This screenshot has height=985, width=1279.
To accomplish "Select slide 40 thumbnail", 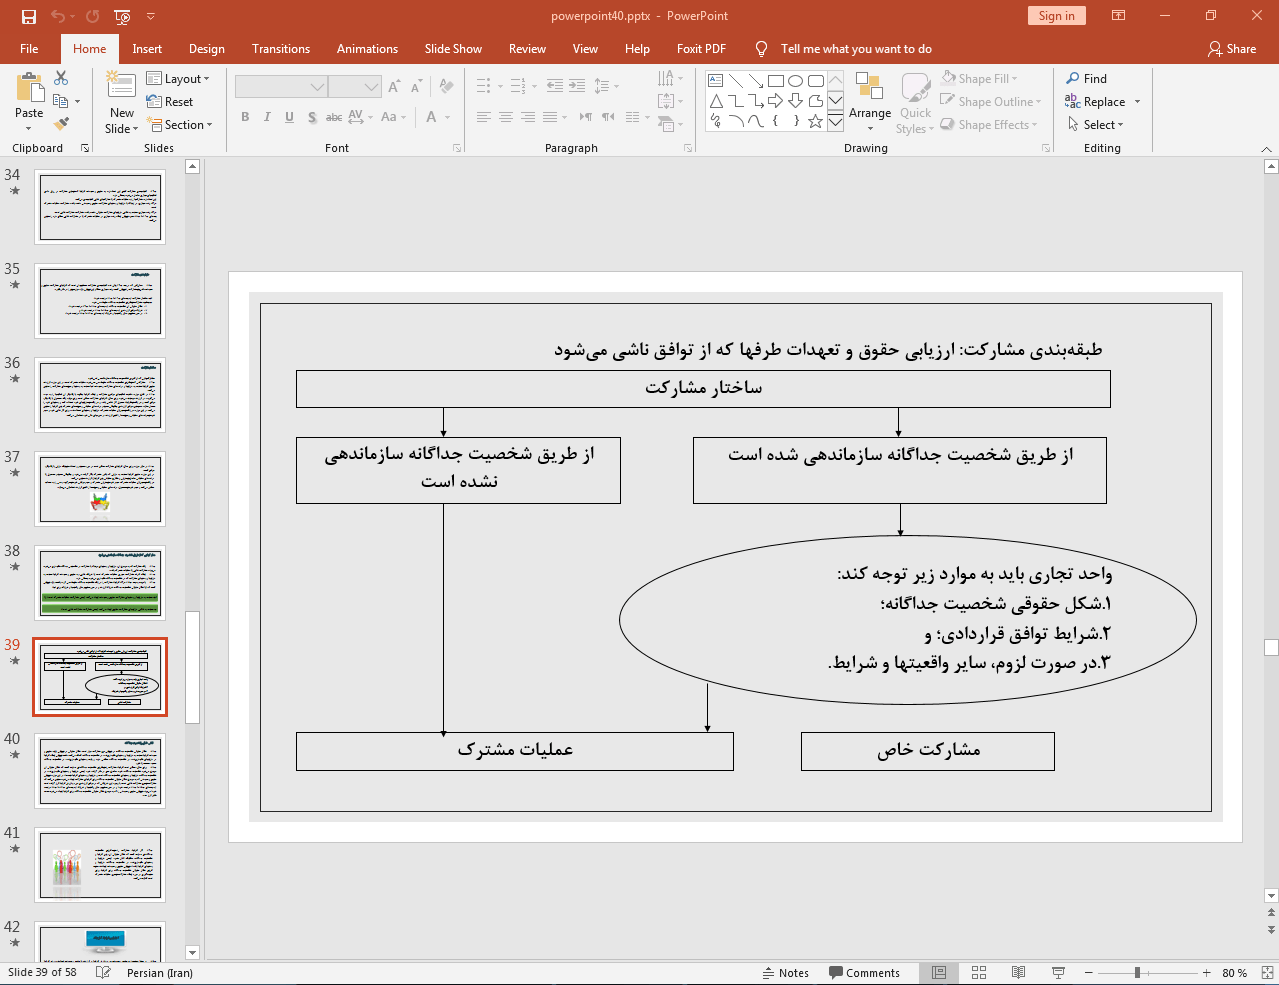I will pyautogui.click(x=100, y=771).
